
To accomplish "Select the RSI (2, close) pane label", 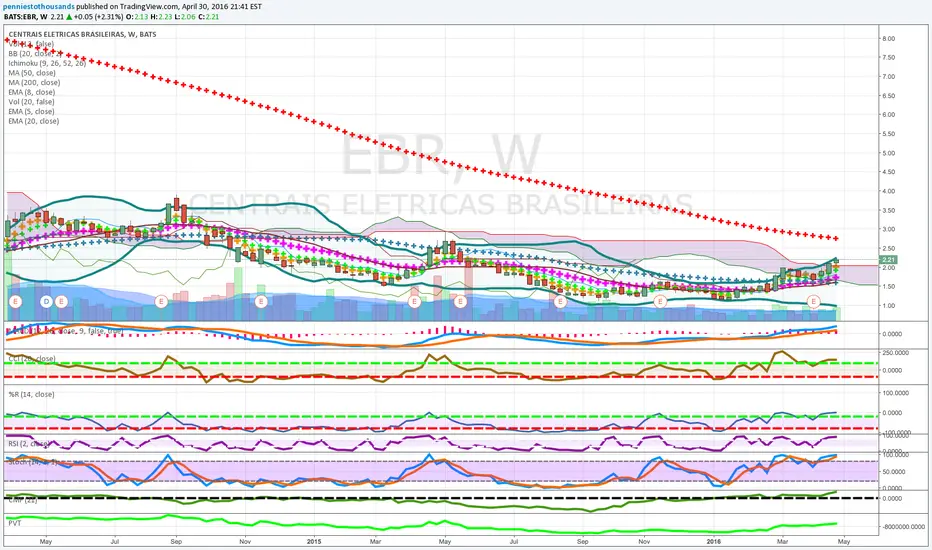I will pos(29,444).
